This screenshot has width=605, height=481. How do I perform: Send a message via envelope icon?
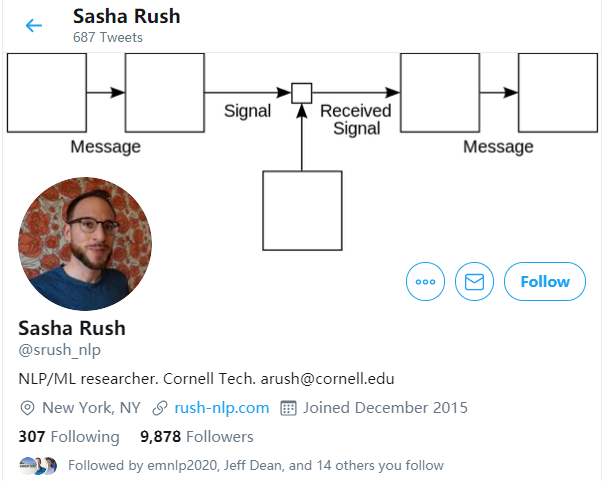point(474,282)
